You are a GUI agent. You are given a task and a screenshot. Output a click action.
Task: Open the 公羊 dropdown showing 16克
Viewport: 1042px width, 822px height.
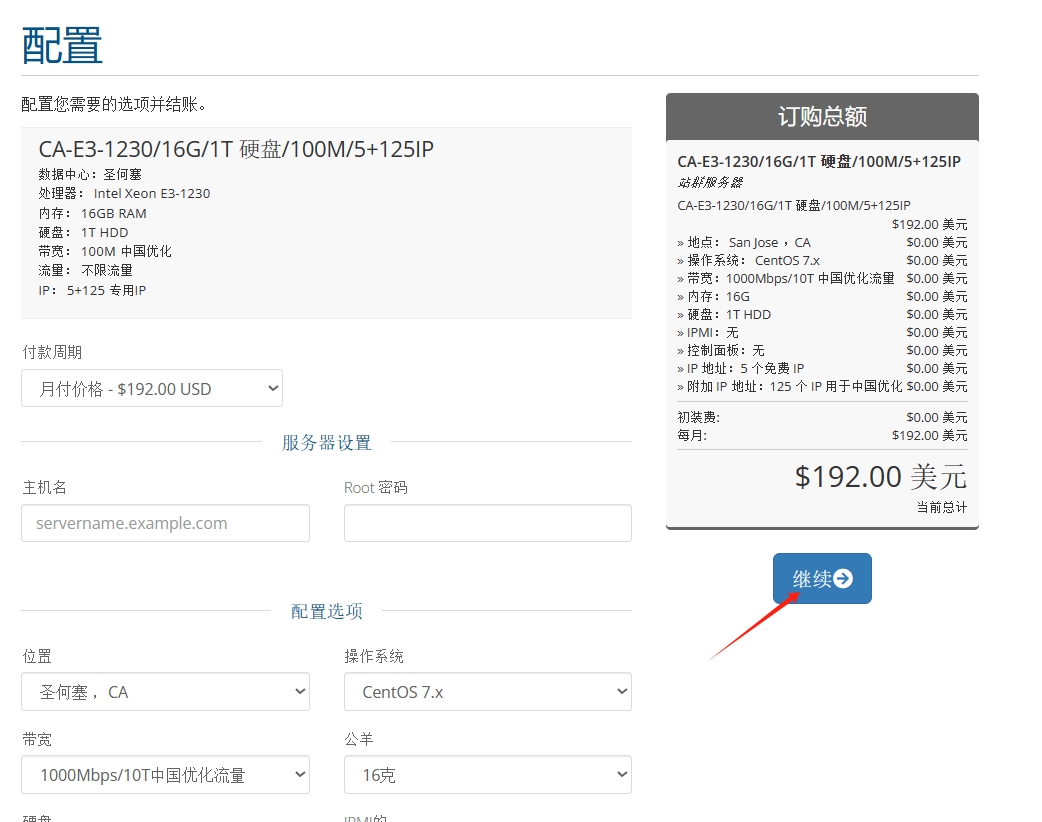coord(487,775)
